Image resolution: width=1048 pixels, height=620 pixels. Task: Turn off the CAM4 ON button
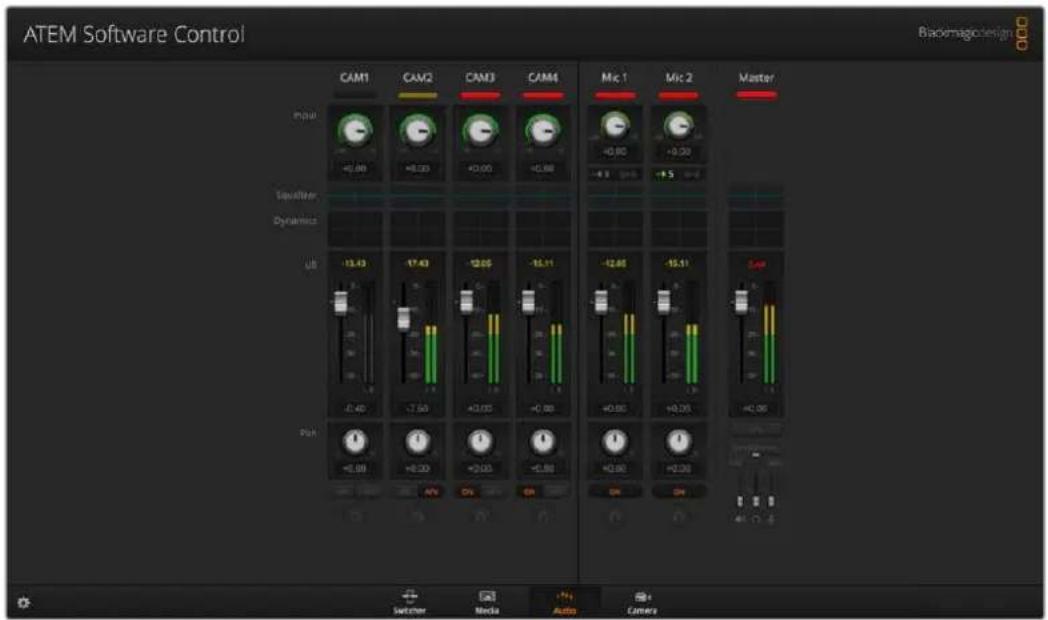[x=529, y=492]
